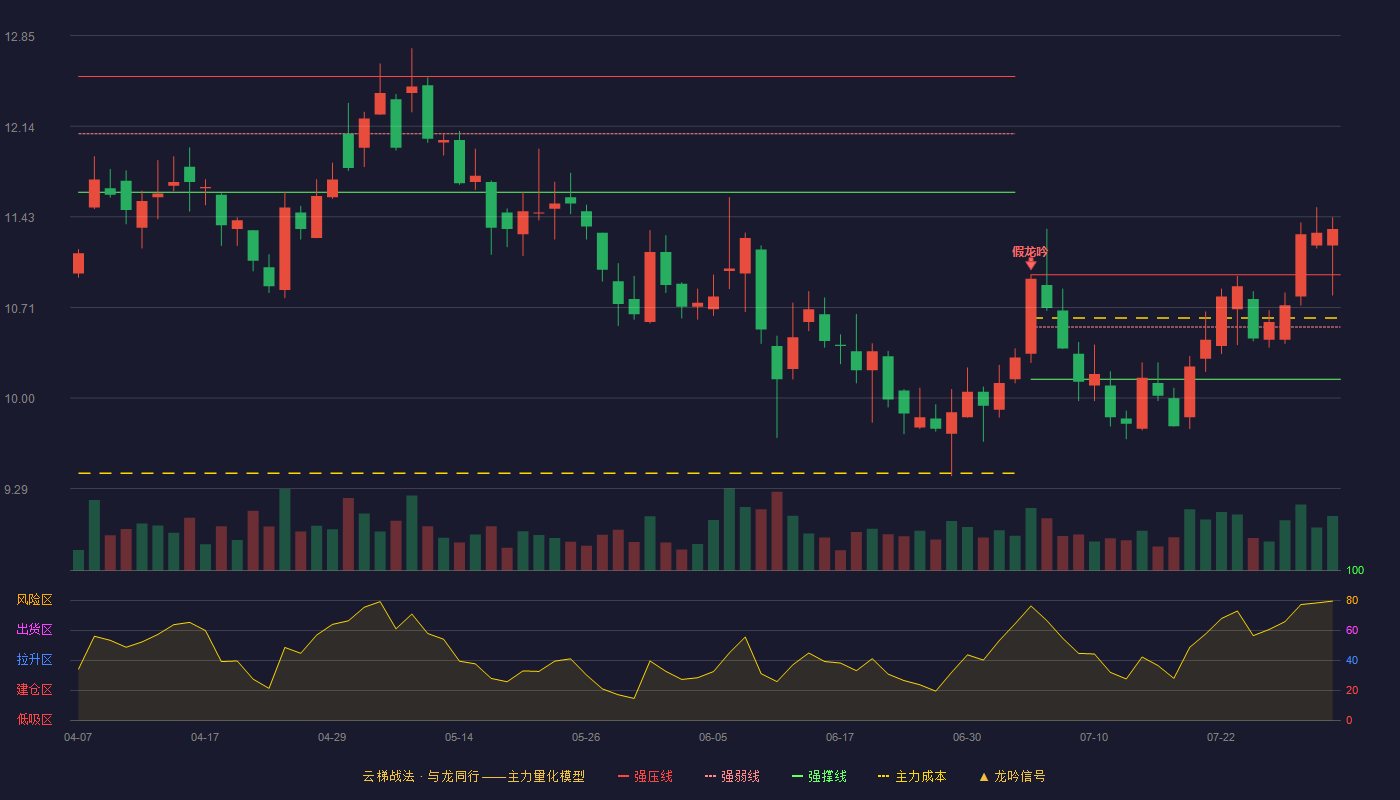Click the blue 40 indicator axis value

click(1352, 660)
